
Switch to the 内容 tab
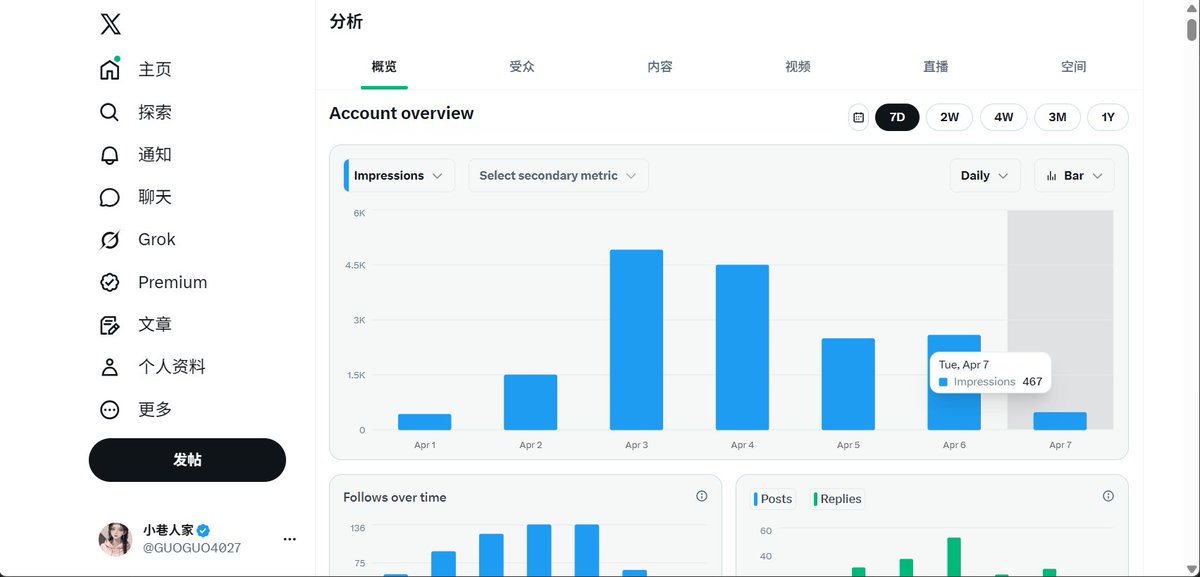659,66
